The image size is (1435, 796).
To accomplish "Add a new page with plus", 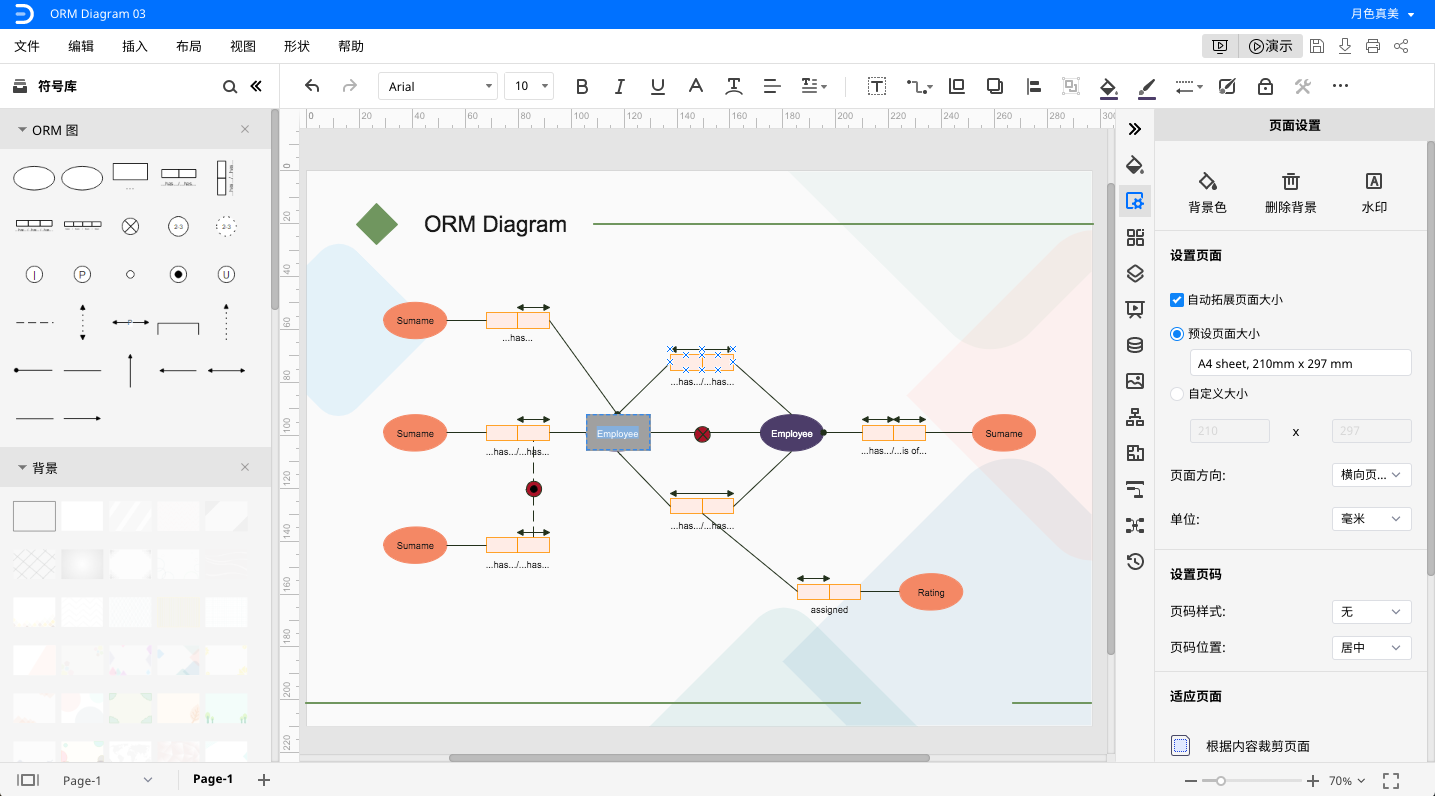I will point(264,780).
